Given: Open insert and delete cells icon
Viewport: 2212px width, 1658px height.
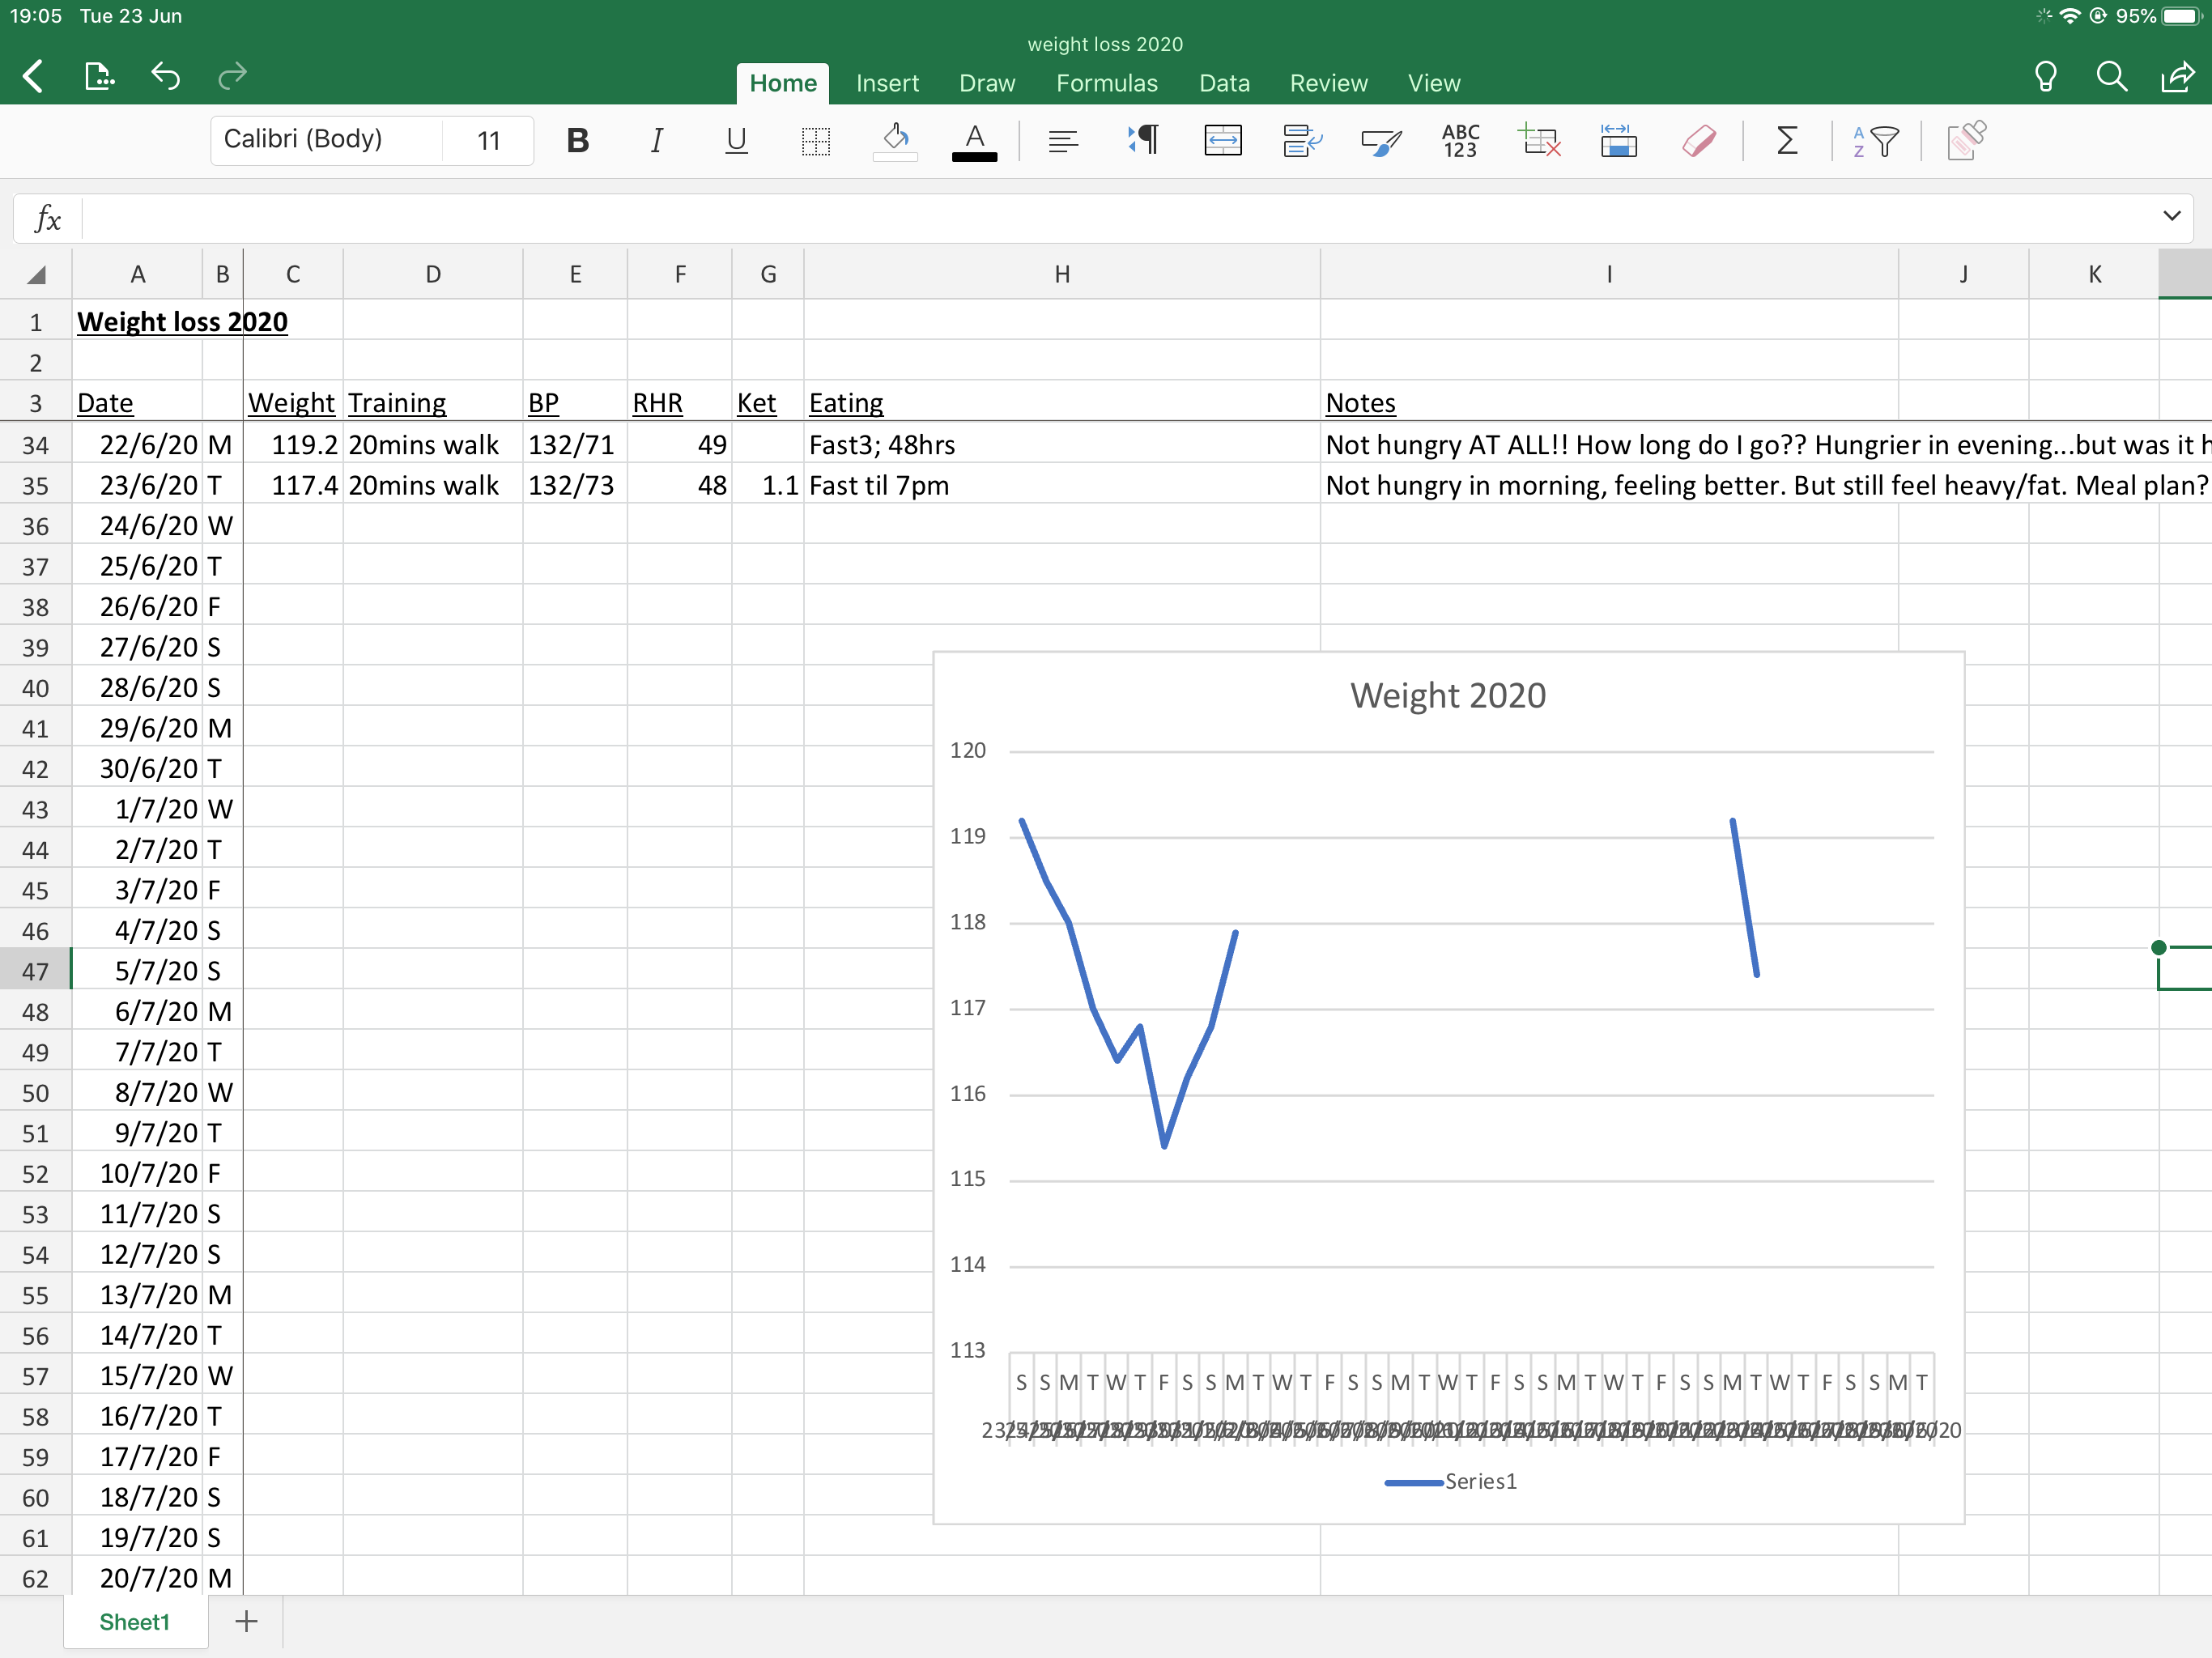Looking at the screenshot, I should pyautogui.click(x=1540, y=141).
